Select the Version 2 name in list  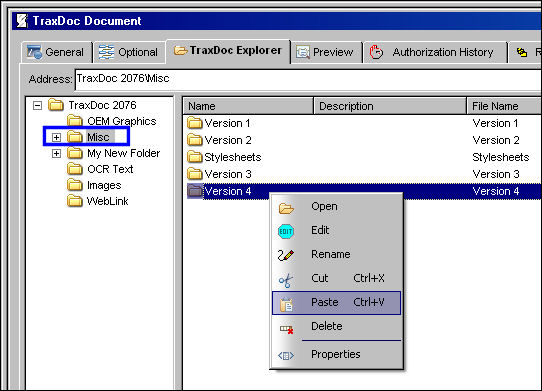pyautogui.click(x=228, y=140)
